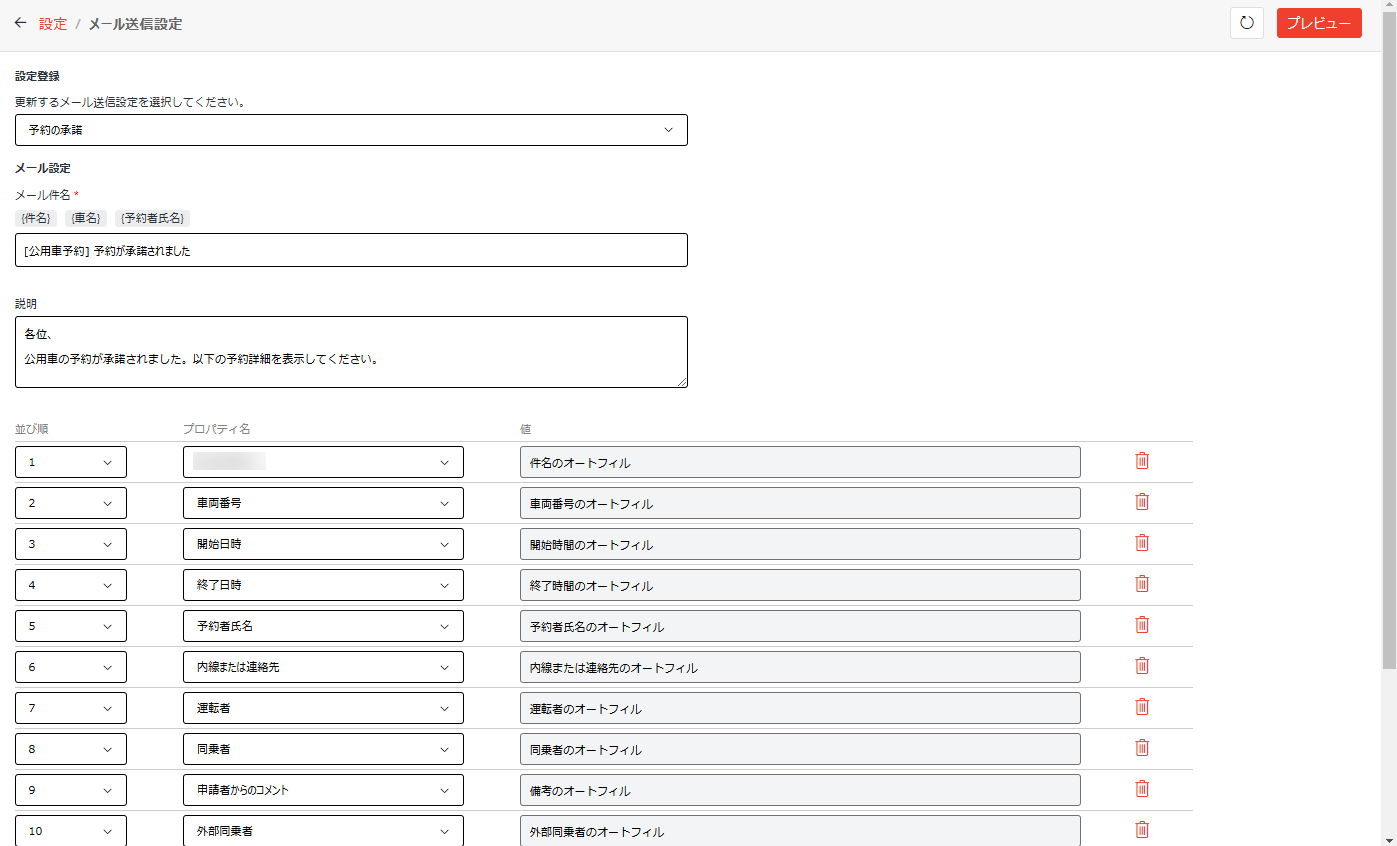This screenshot has width=1397, height=846.
Task: Open sort order dropdown showing 4
Action: pyautogui.click(x=71, y=585)
